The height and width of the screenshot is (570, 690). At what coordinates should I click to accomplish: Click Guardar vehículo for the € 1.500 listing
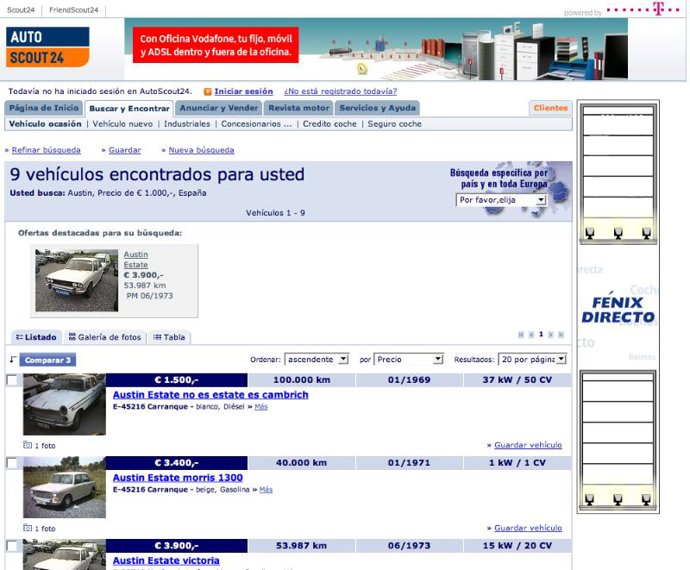tap(528, 445)
